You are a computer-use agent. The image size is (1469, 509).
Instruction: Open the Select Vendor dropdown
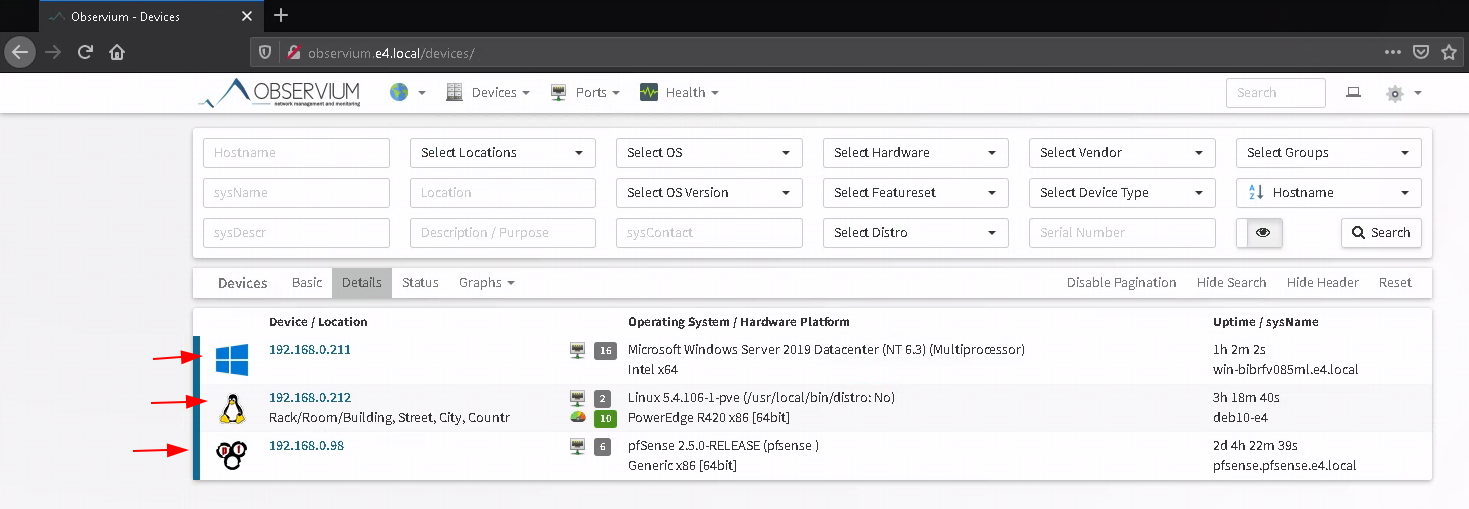coord(1122,153)
